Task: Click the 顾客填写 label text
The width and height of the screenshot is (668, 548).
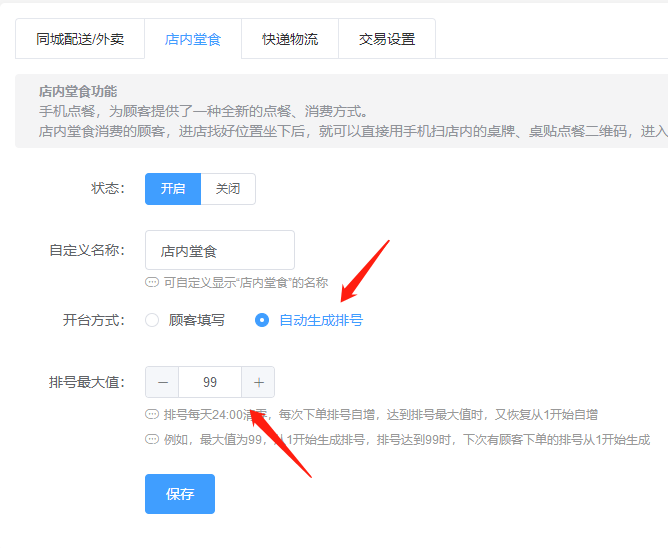Action: [197, 320]
